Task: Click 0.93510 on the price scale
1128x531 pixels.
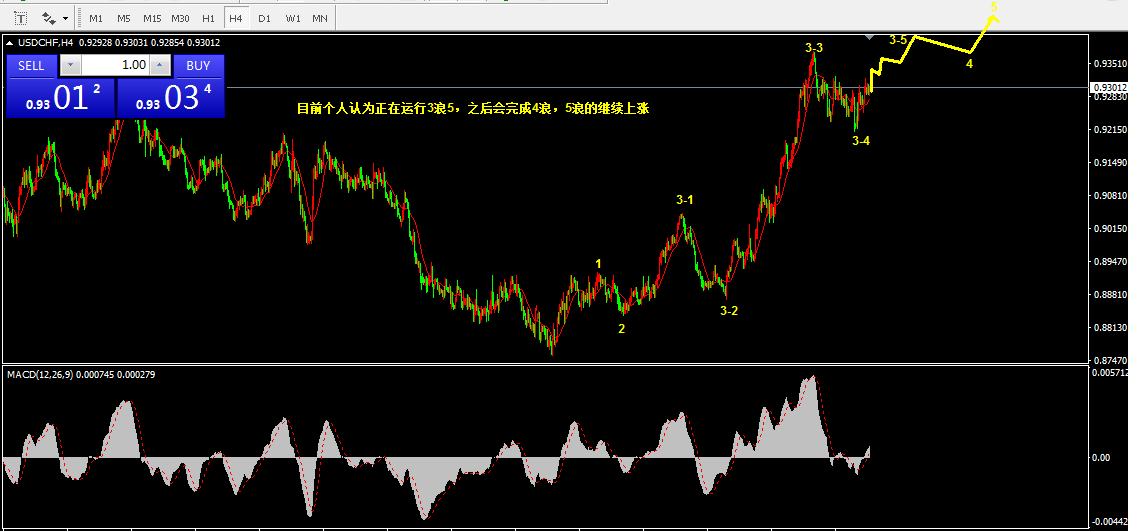Action: 1109,64
